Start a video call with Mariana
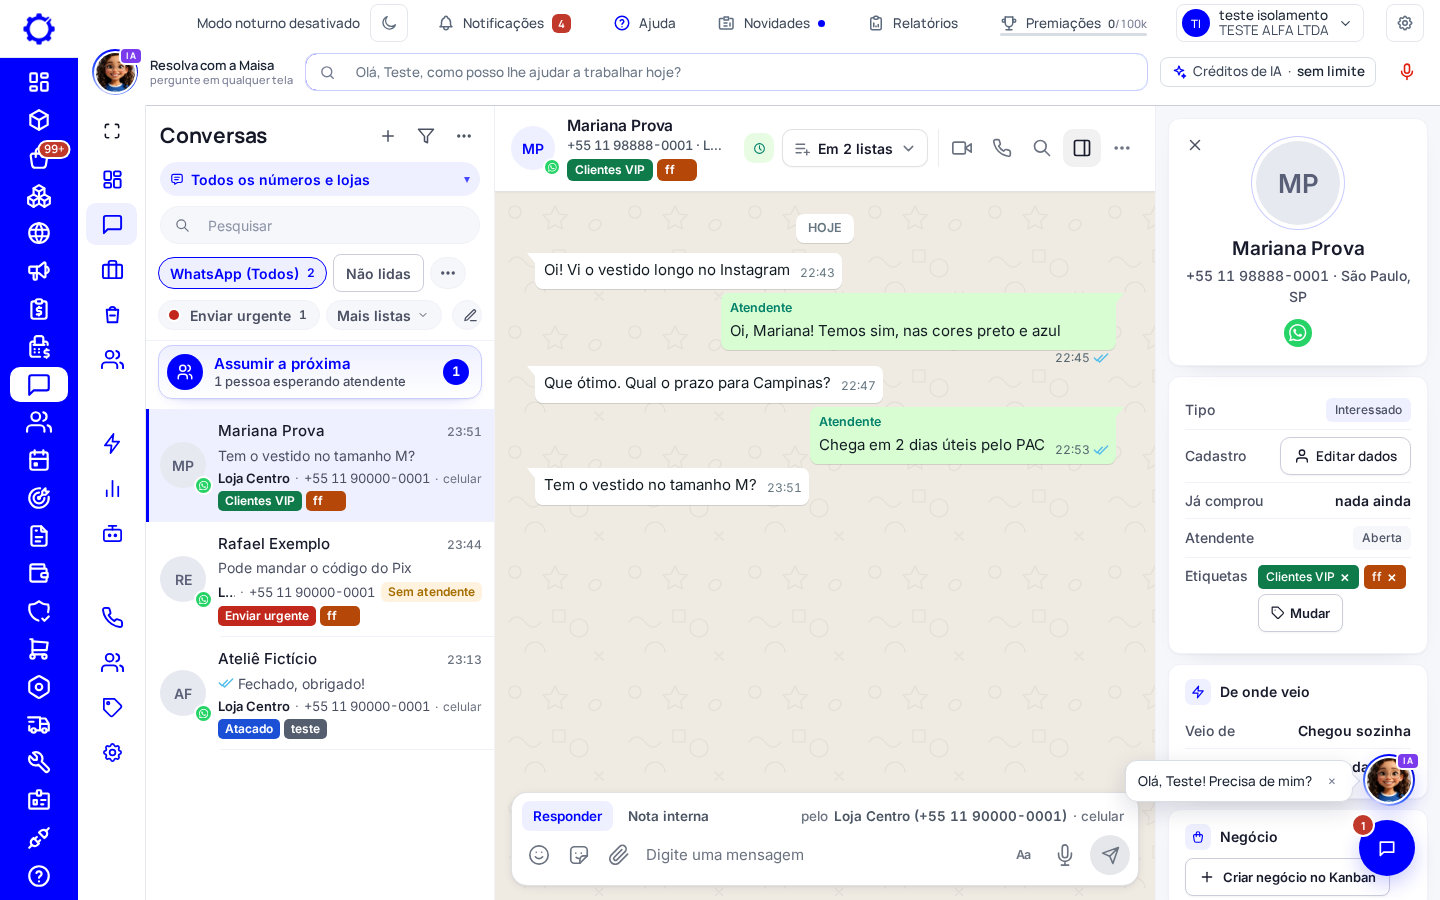Screen dimensions: 1440x900 [x=962, y=148]
